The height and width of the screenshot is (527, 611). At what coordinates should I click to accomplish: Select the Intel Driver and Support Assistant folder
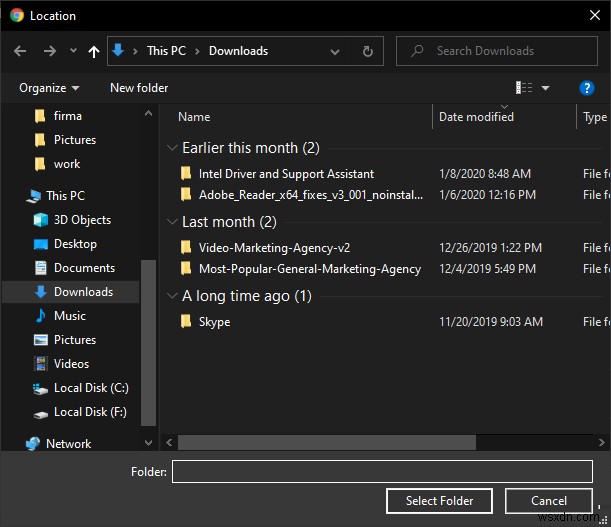click(286, 174)
